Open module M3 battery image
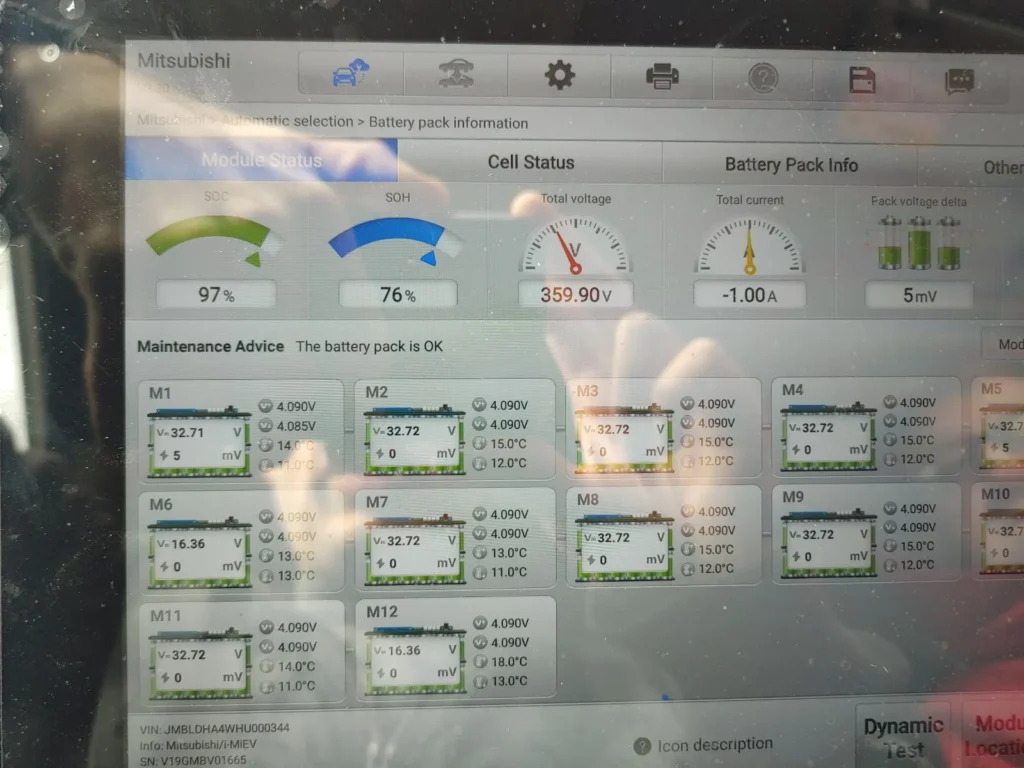The image size is (1024, 768). click(x=624, y=437)
